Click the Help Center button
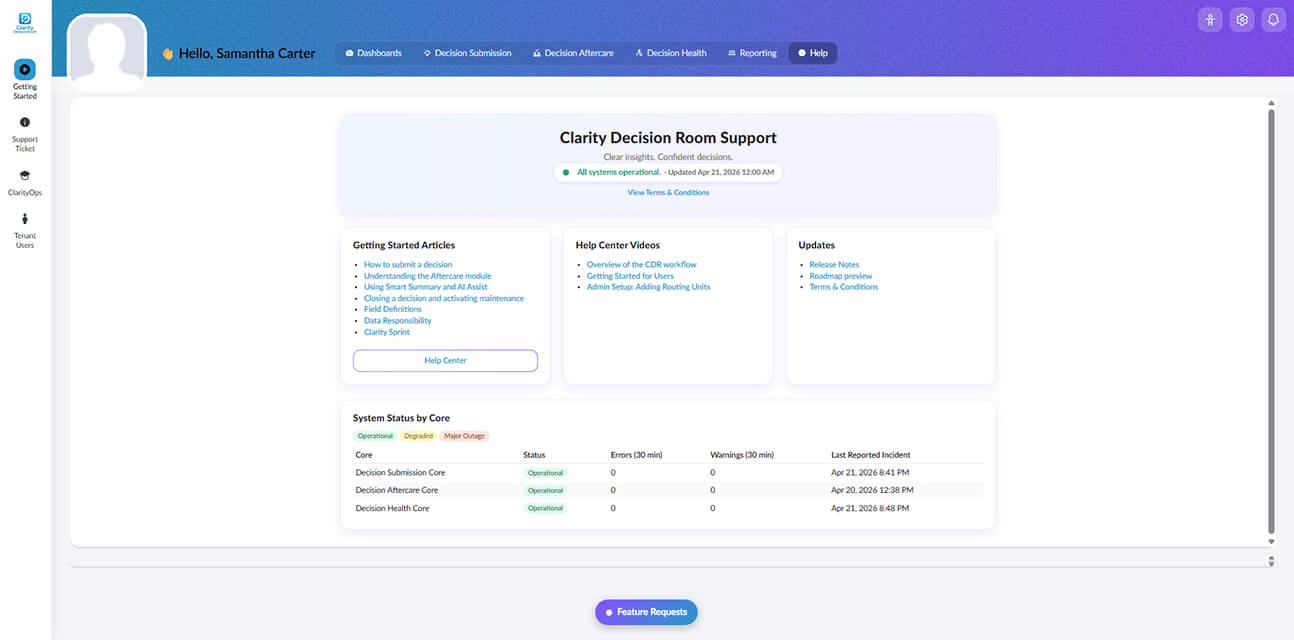The image size is (1294, 640). [445, 360]
